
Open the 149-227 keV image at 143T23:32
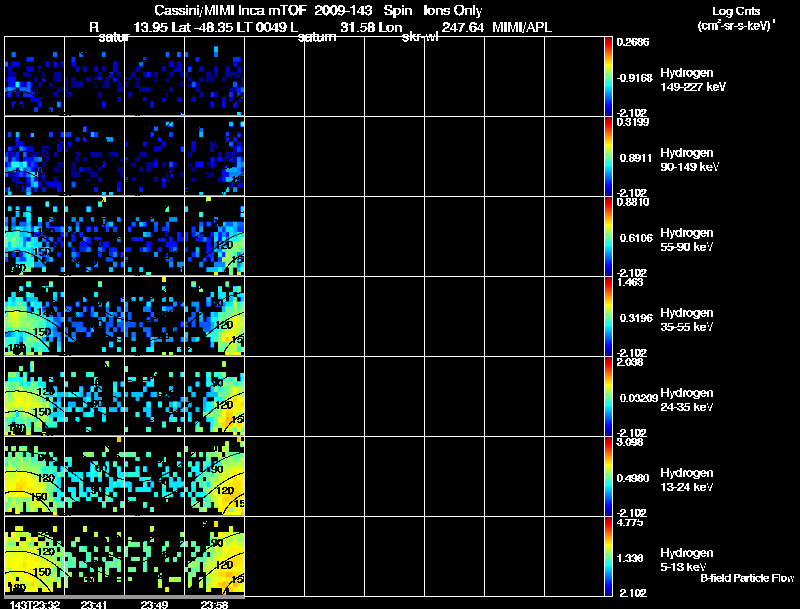tap(34, 76)
